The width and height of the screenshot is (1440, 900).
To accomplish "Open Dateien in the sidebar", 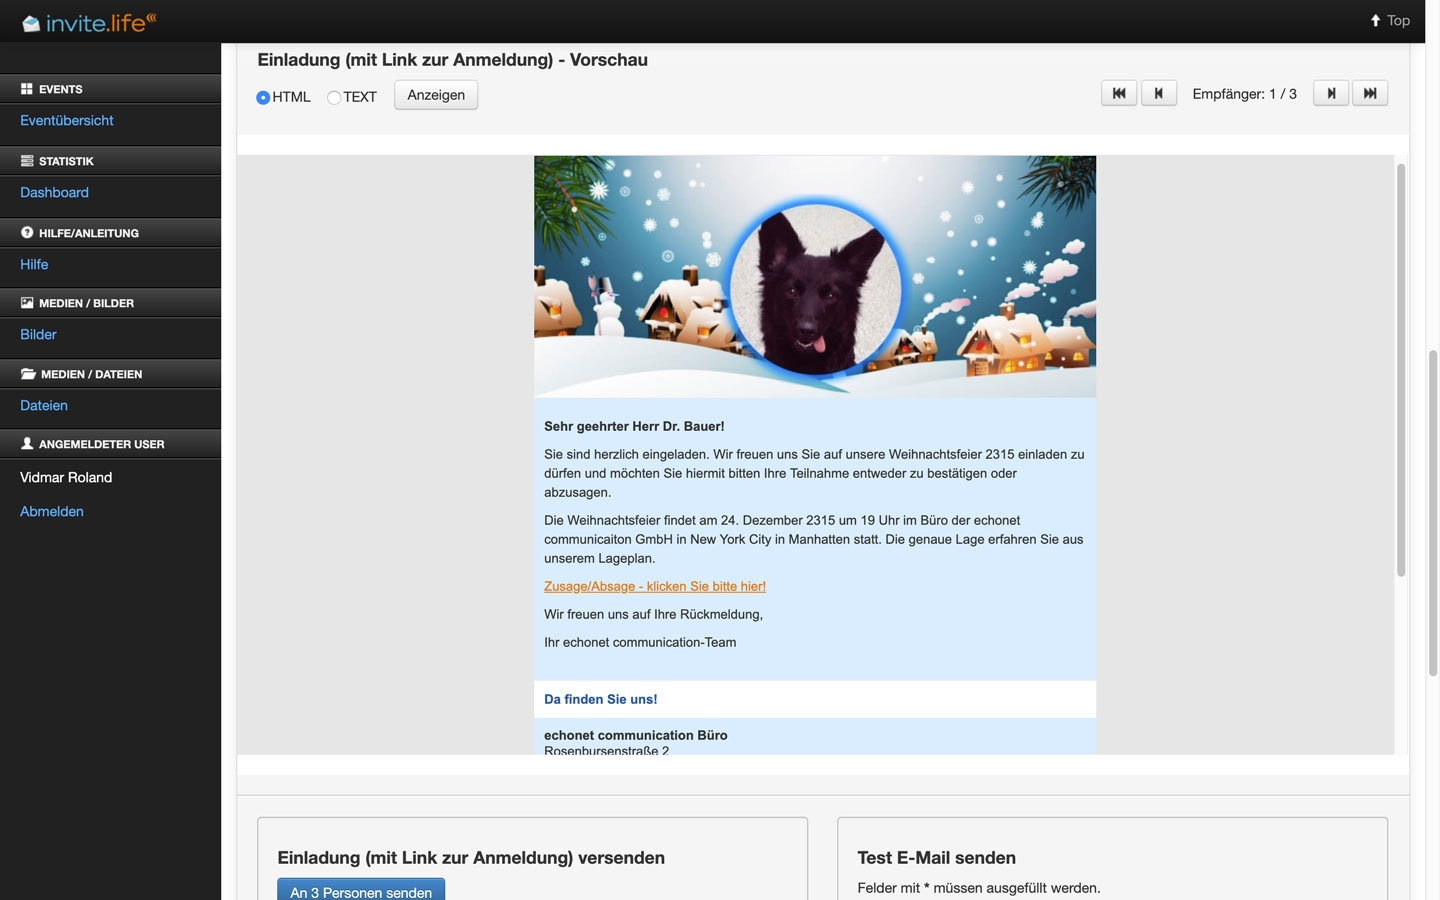I will 44,405.
